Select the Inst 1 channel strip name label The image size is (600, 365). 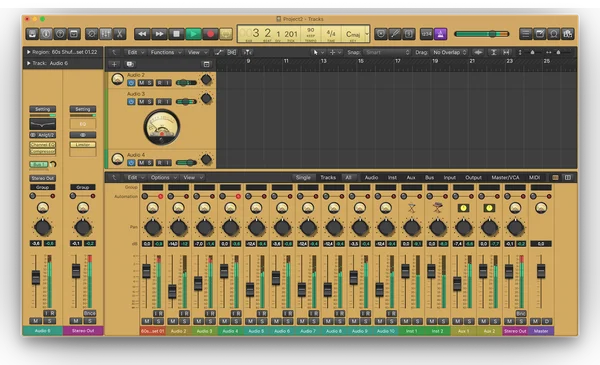pos(411,331)
